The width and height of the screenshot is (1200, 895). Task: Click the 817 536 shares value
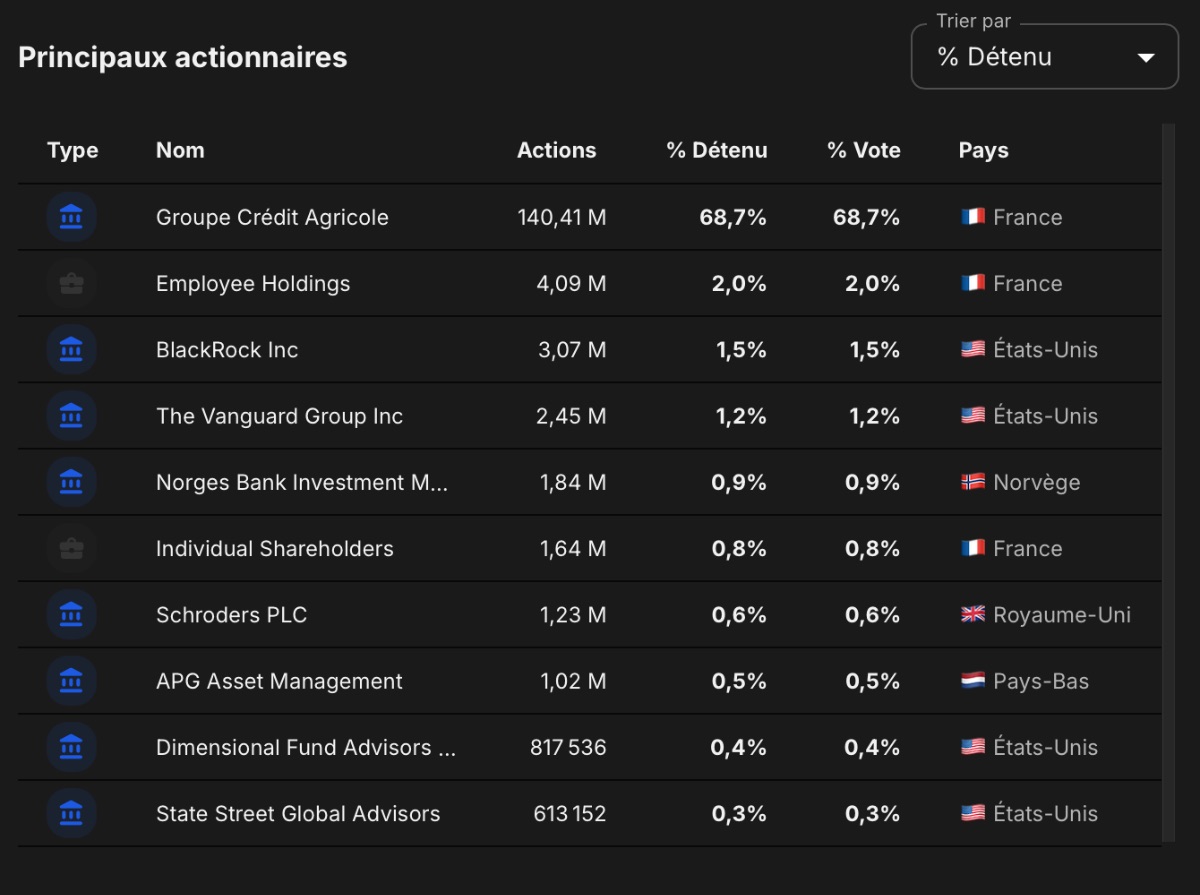pos(568,747)
